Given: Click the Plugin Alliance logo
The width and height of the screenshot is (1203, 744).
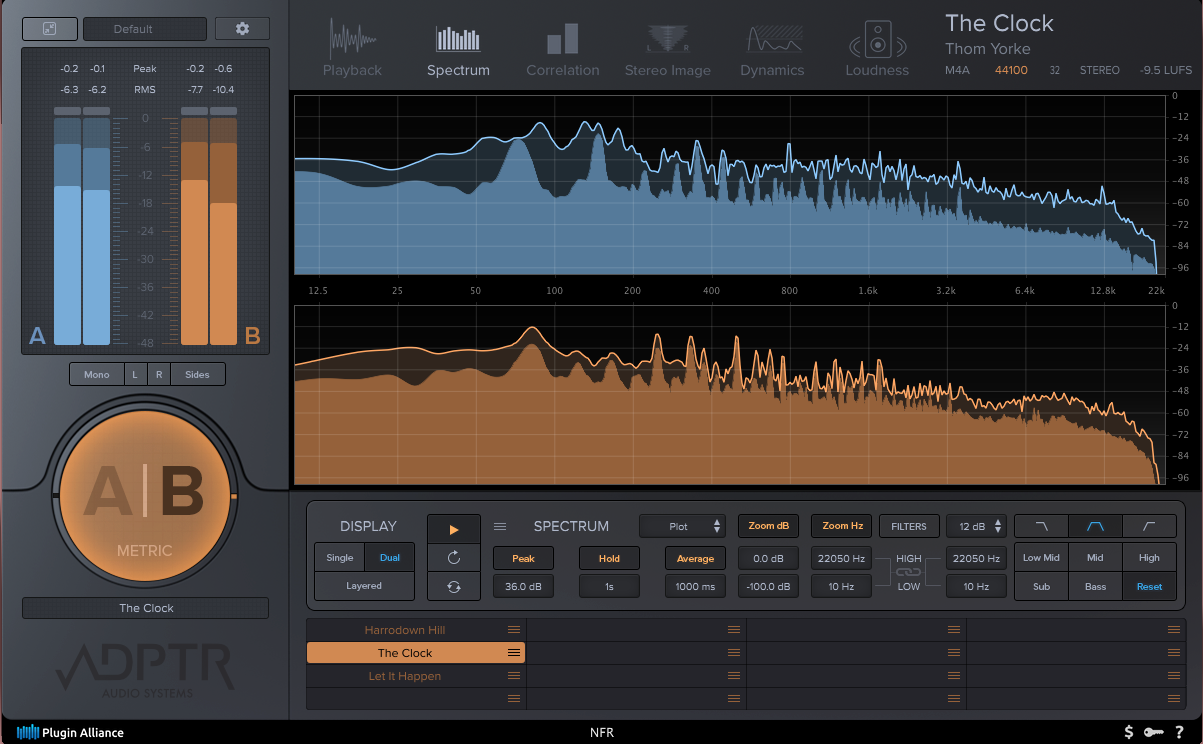Looking at the screenshot, I should tap(70, 732).
